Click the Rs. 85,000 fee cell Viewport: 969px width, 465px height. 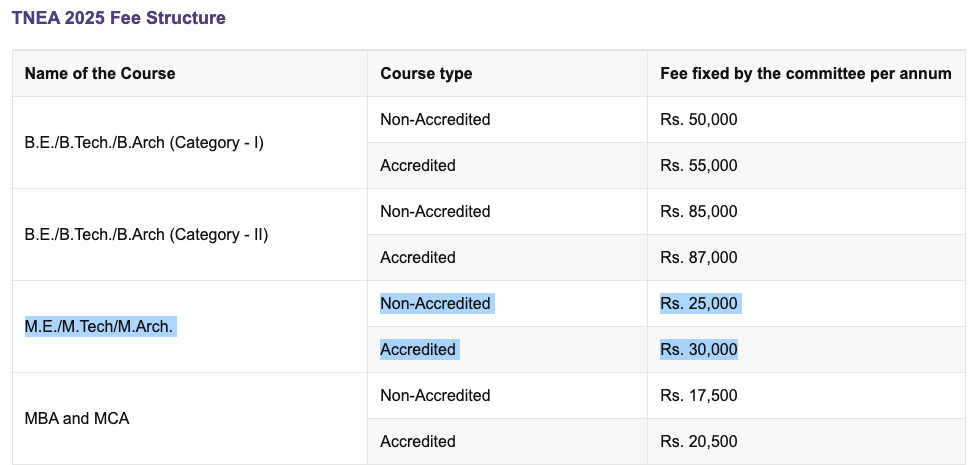tap(698, 211)
